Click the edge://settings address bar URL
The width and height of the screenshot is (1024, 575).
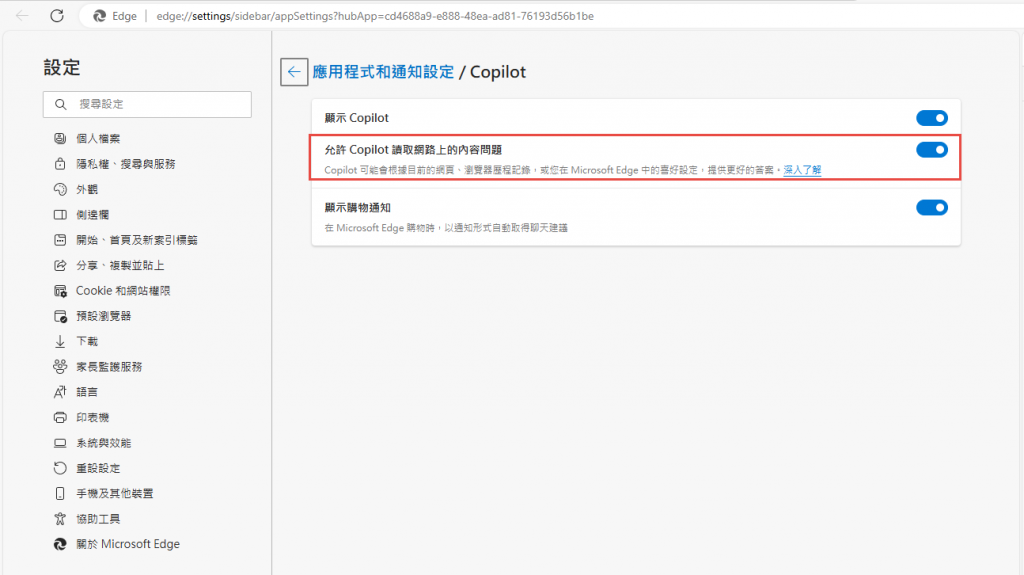pos(375,16)
